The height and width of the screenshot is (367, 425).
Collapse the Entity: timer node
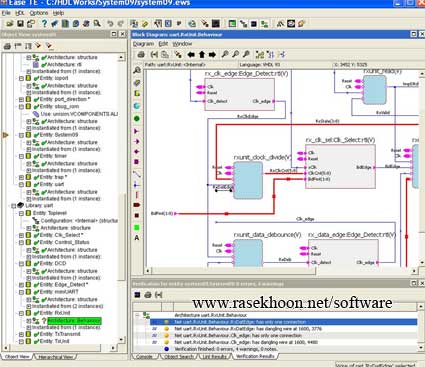[21, 156]
